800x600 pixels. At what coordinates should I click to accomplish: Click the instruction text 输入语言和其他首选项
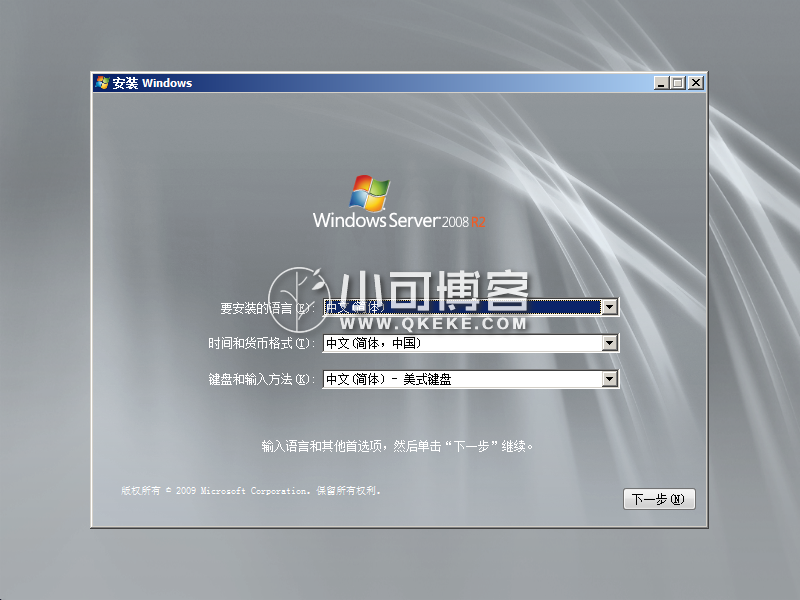(397, 446)
